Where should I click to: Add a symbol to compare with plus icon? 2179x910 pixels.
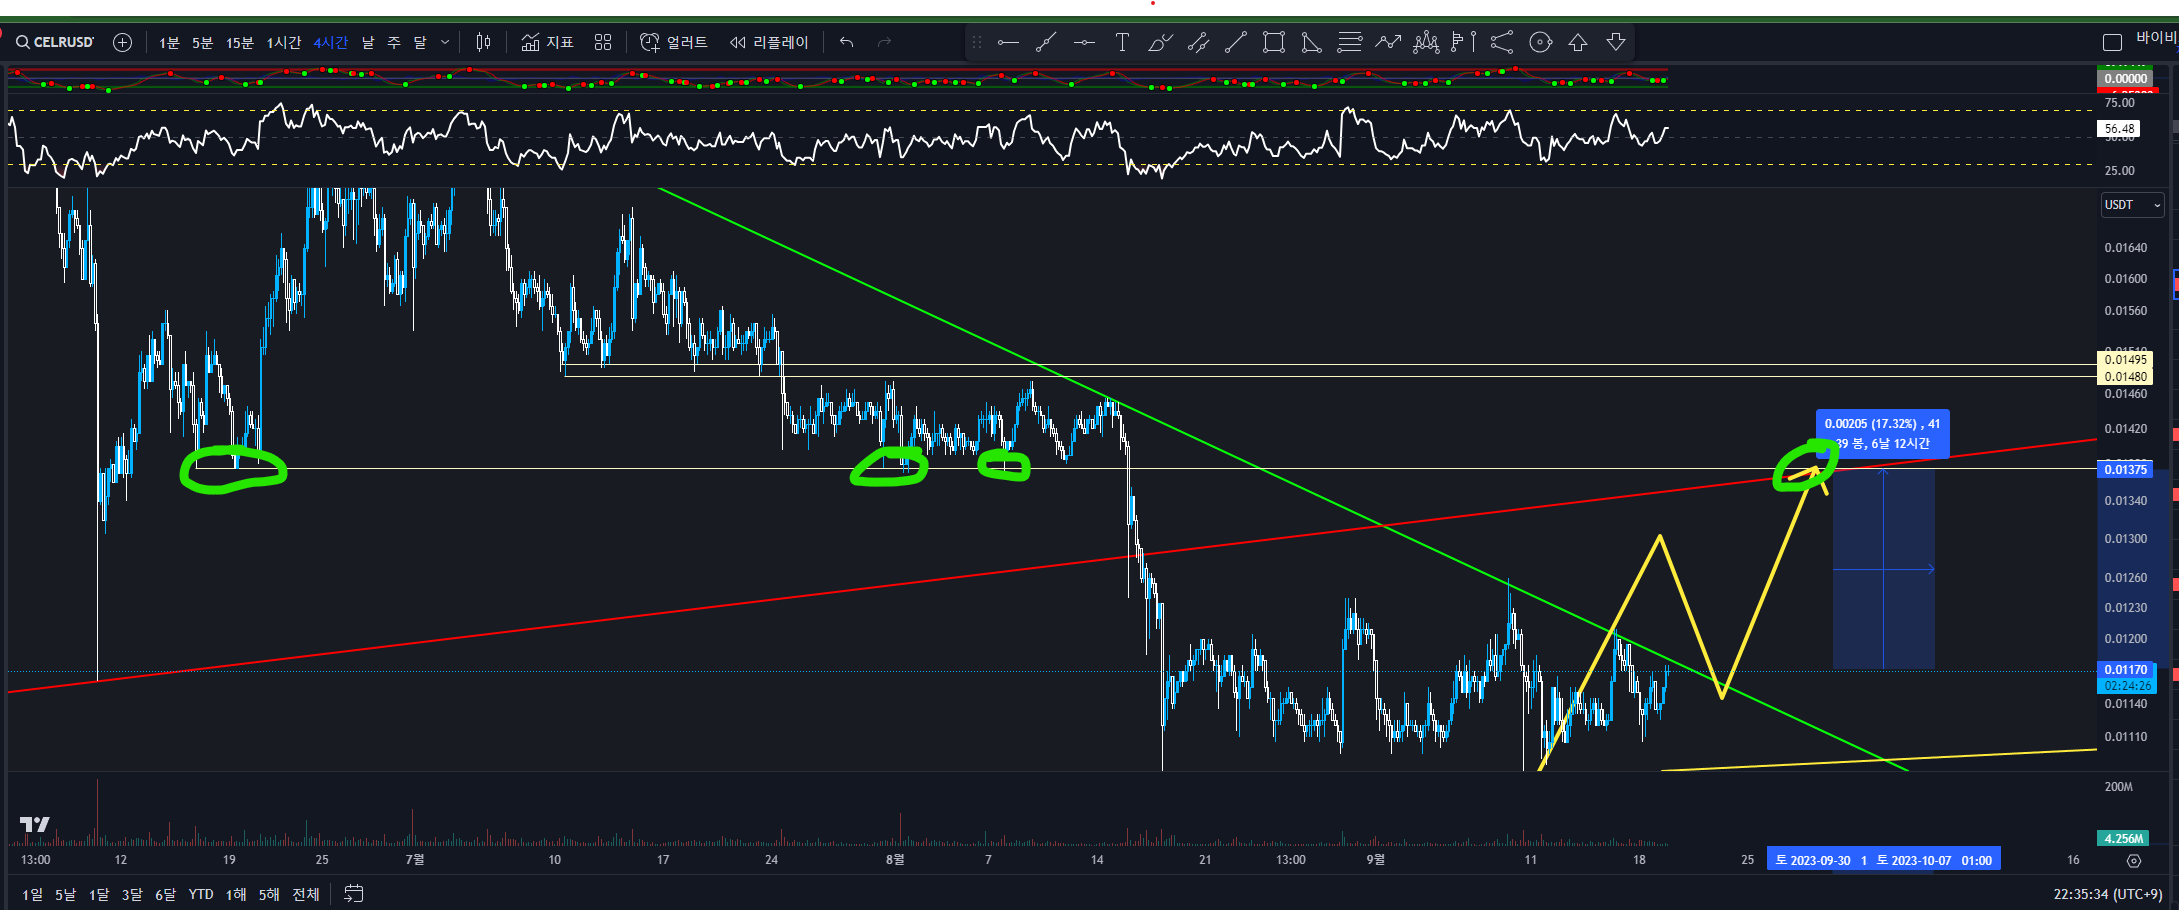122,42
